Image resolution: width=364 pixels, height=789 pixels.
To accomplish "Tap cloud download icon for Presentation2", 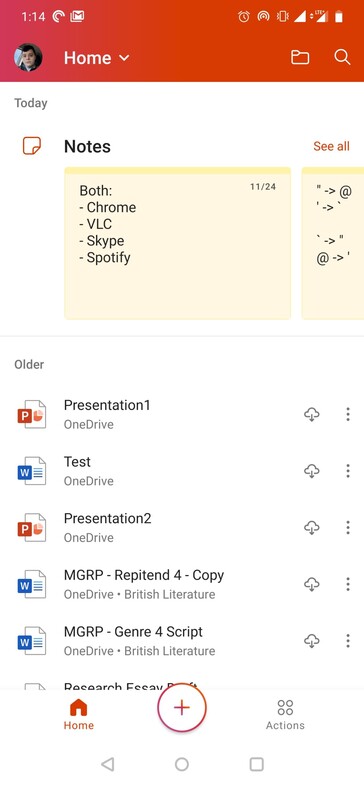I will pyautogui.click(x=312, y=527).
